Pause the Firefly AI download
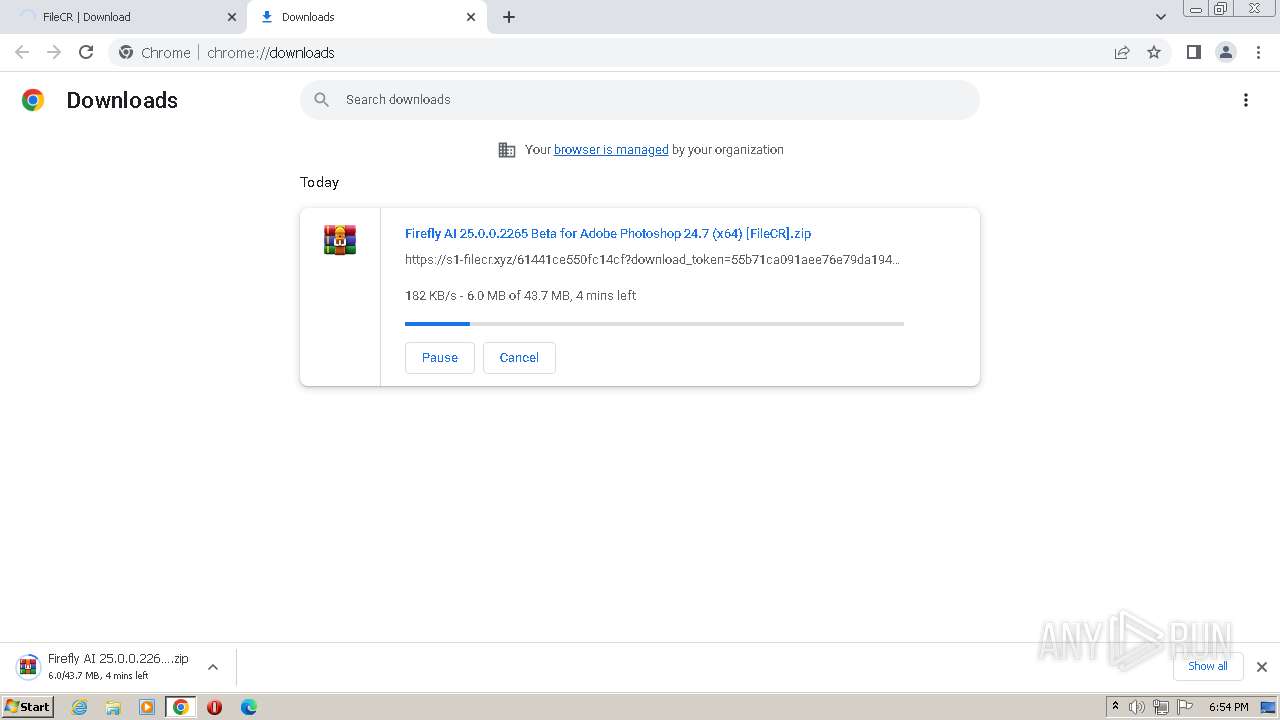This screenshot has width=1280, height=720. pyautogui.click(x=440, y=358)
